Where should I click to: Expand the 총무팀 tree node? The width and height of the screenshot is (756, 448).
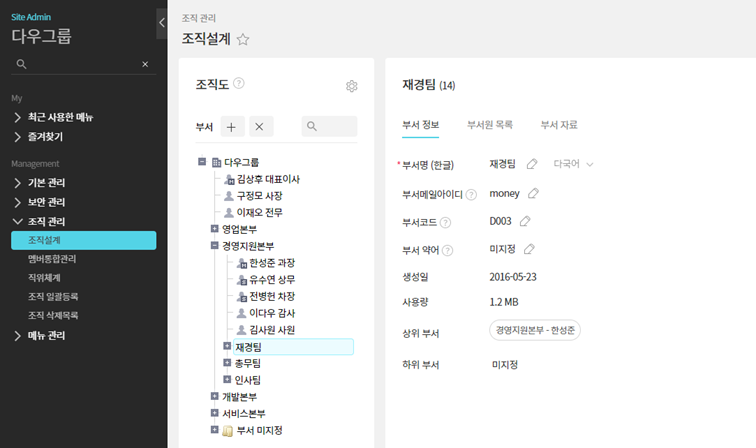(227, 363)
